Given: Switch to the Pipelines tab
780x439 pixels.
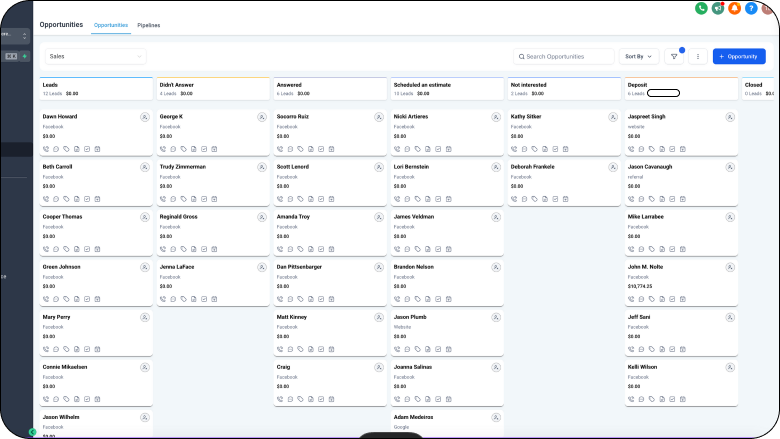Looking at the screenshot, I should [148, 25].
